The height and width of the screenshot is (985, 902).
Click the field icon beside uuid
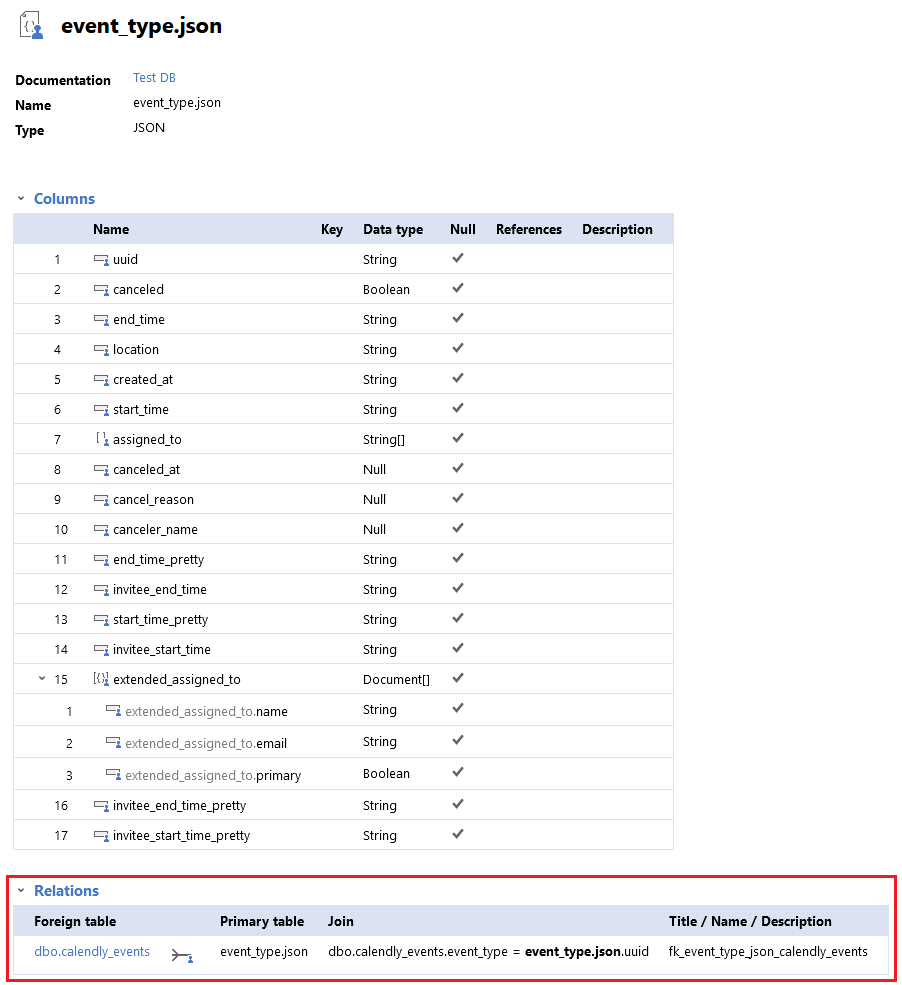(x=101, y=260)
